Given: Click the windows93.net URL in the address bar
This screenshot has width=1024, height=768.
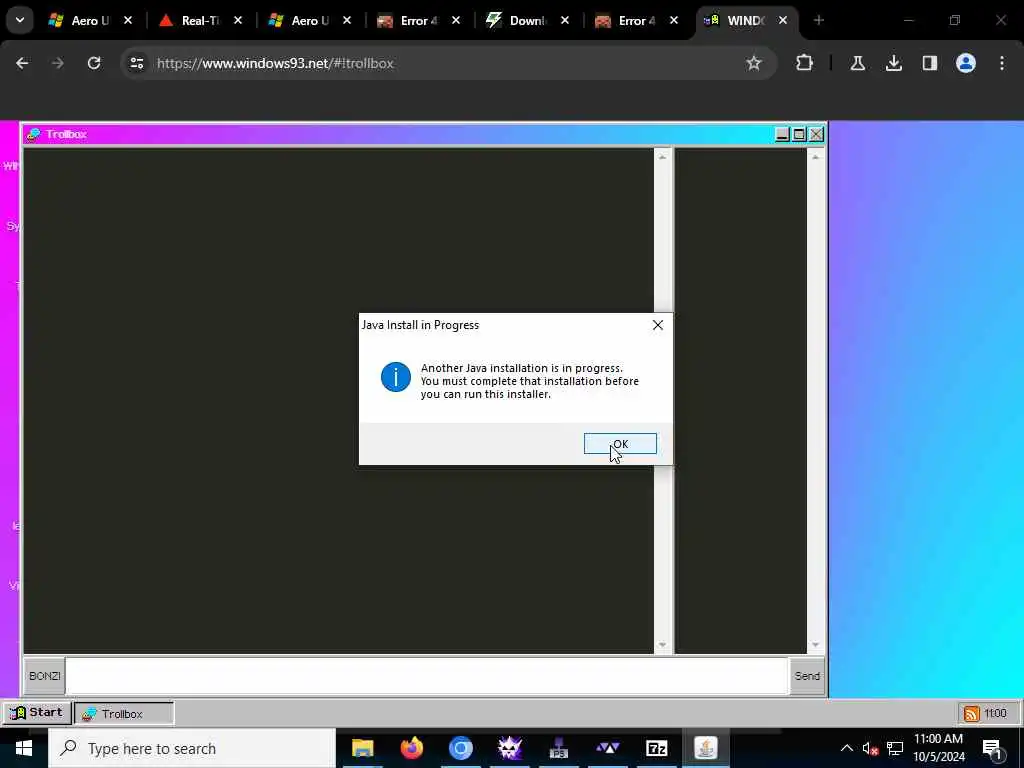Looking at the screenshot, I should 275,63.
